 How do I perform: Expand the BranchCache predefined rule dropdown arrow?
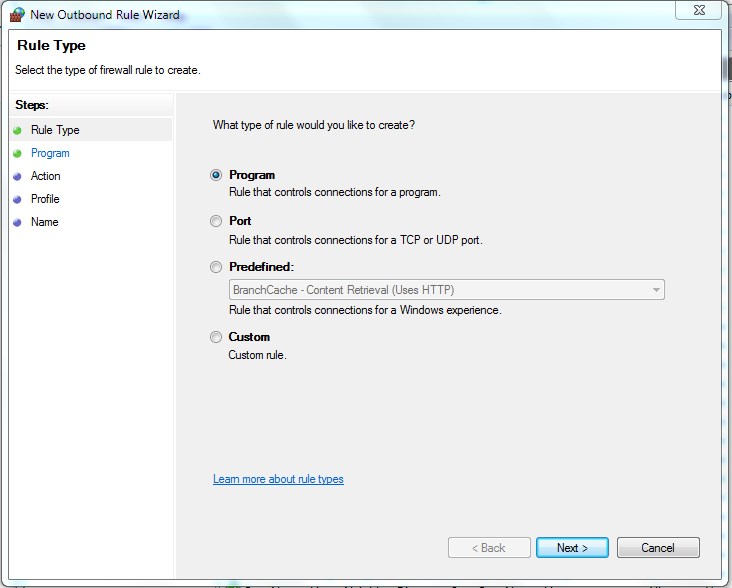pos(656,290)
